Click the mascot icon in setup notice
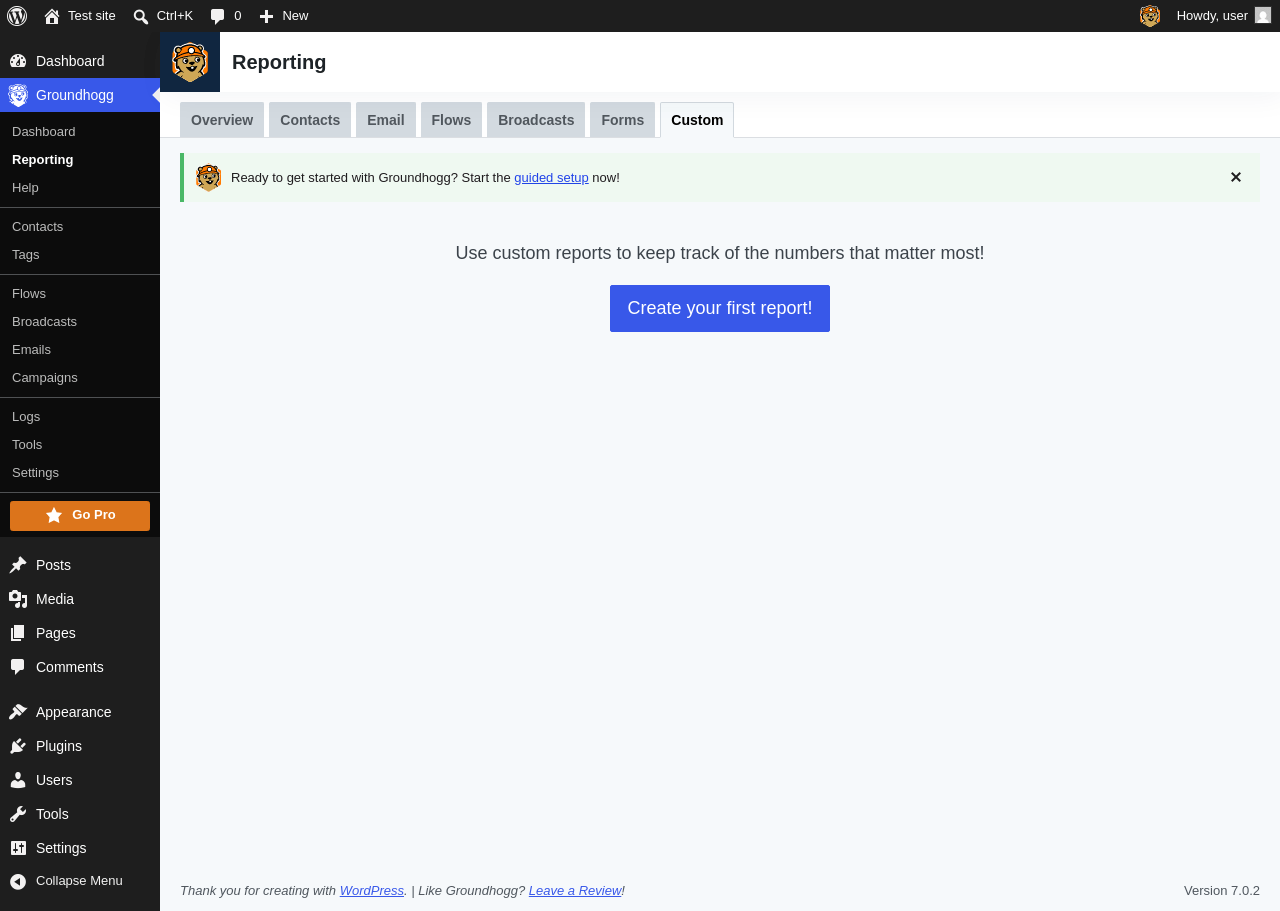Viewport: 1280px width, 911px height. 209,178
